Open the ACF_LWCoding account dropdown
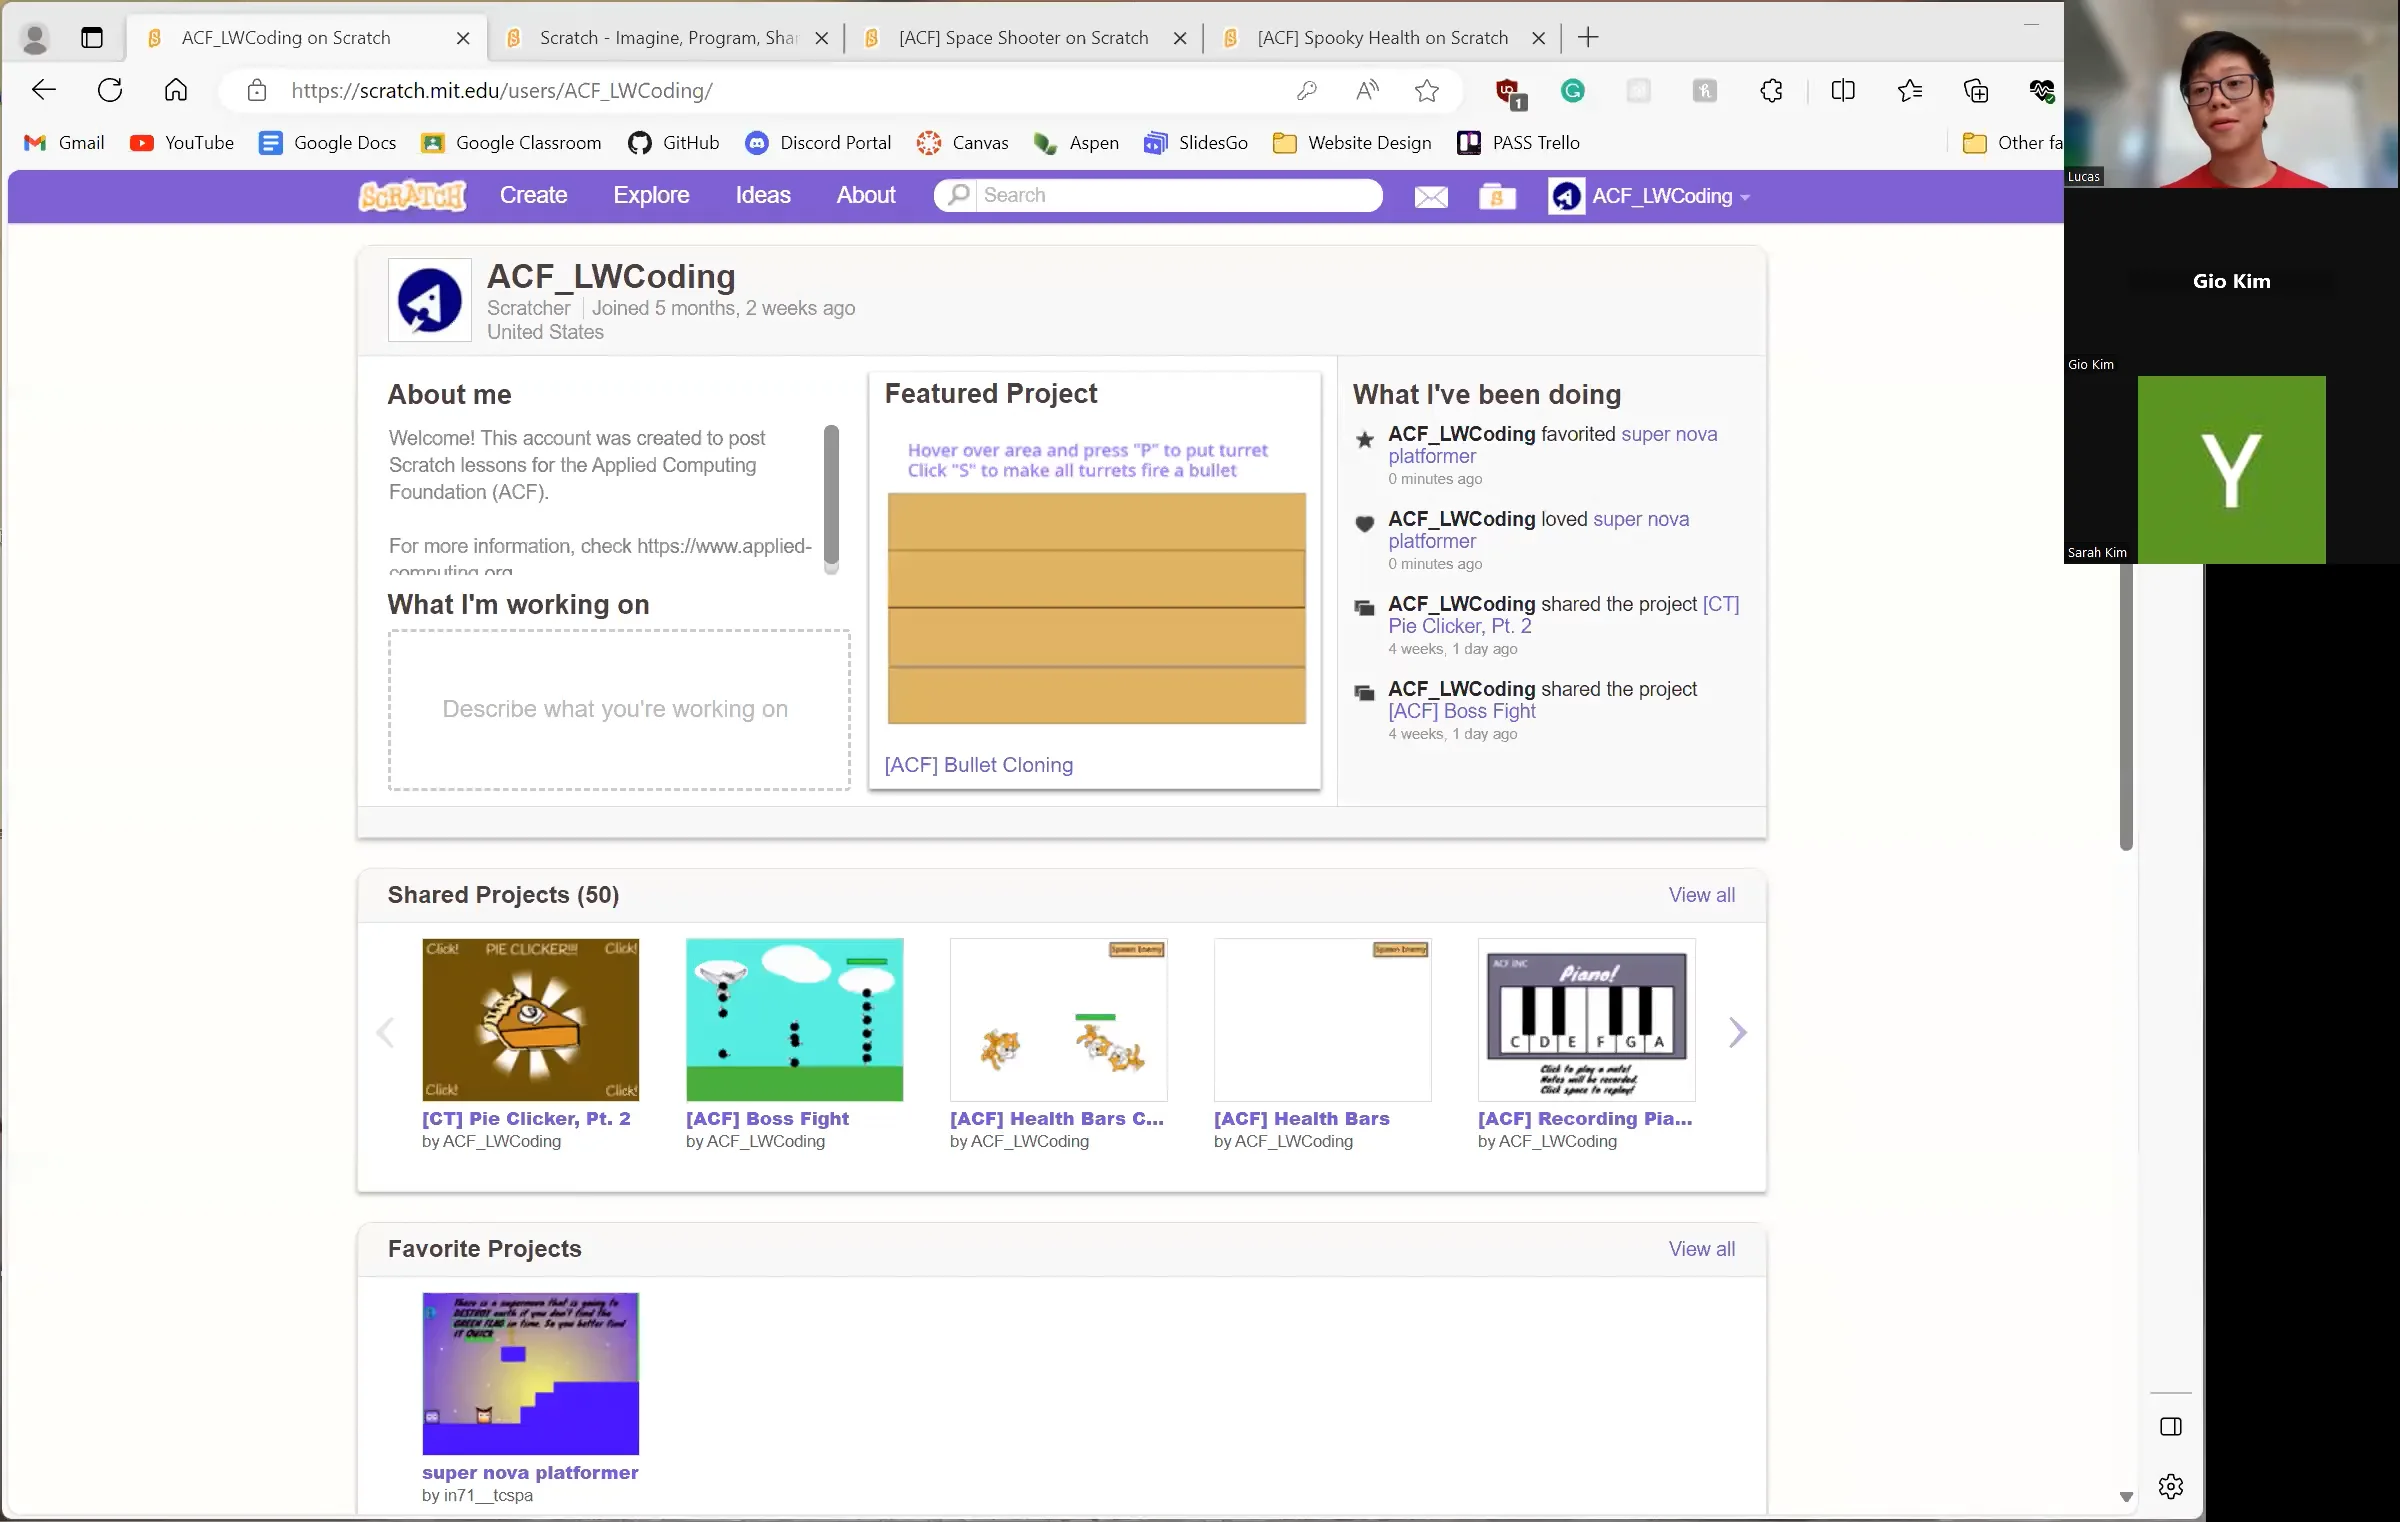Screen dimensions: 2400x1522 (x=1650, y=196)
